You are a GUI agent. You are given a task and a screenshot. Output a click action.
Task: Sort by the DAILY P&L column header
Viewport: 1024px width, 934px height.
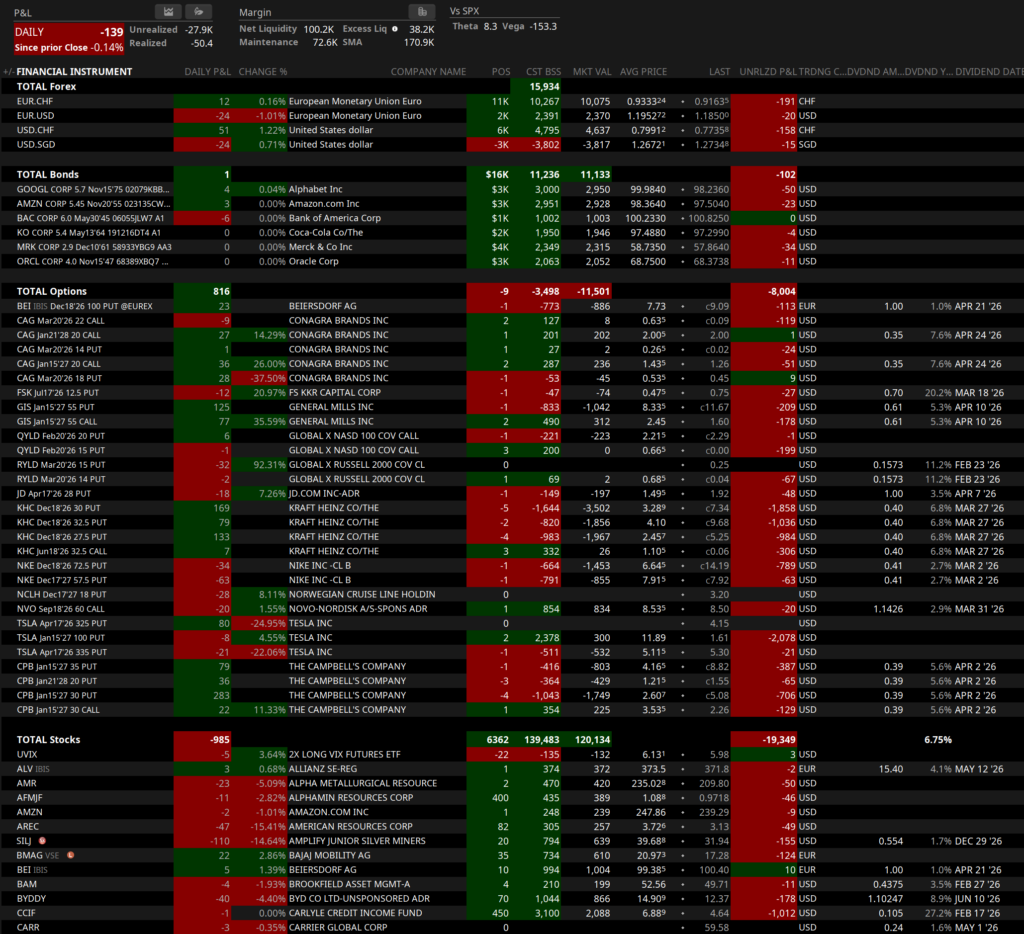click(207, 72)
